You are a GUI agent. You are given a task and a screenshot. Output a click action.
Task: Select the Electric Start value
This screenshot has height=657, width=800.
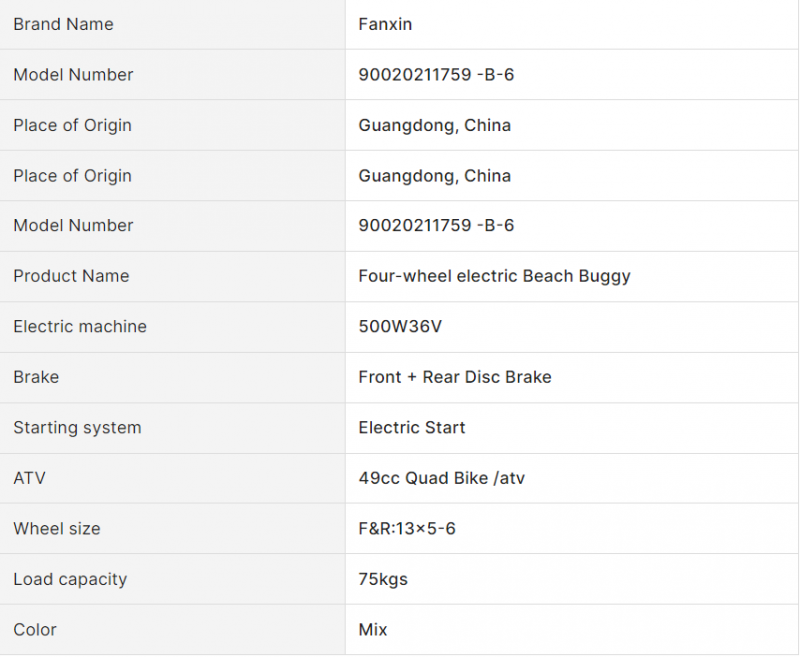(x=412, y=427)
